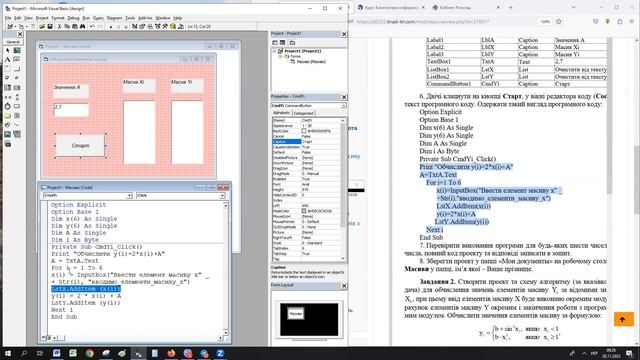Open the Click procedure dropdown in code window
The height and width of the screenshot is (360, 640).
pos(222,196)
